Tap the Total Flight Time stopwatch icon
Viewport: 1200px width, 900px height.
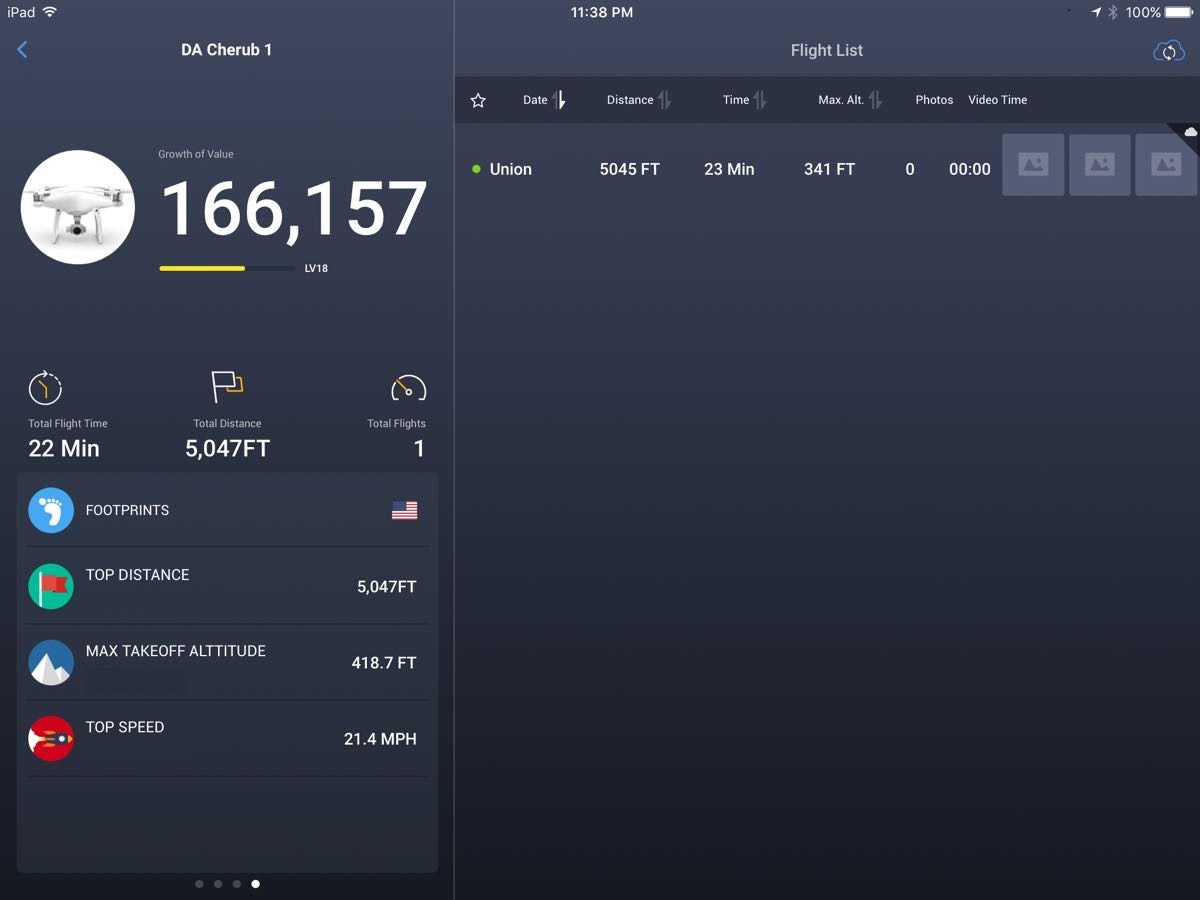pos(46,388)
